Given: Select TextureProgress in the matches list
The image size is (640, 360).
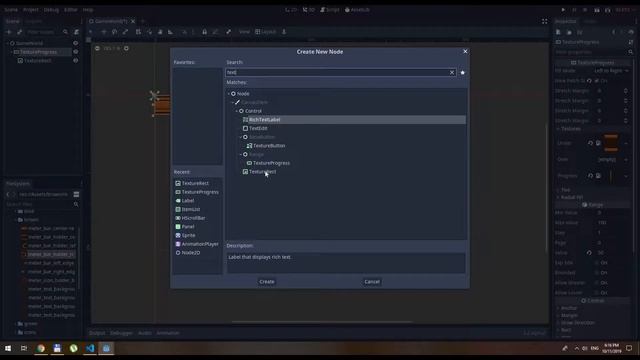Looking at the screenshot, I should pyautogui.click(x=271, y=163).
